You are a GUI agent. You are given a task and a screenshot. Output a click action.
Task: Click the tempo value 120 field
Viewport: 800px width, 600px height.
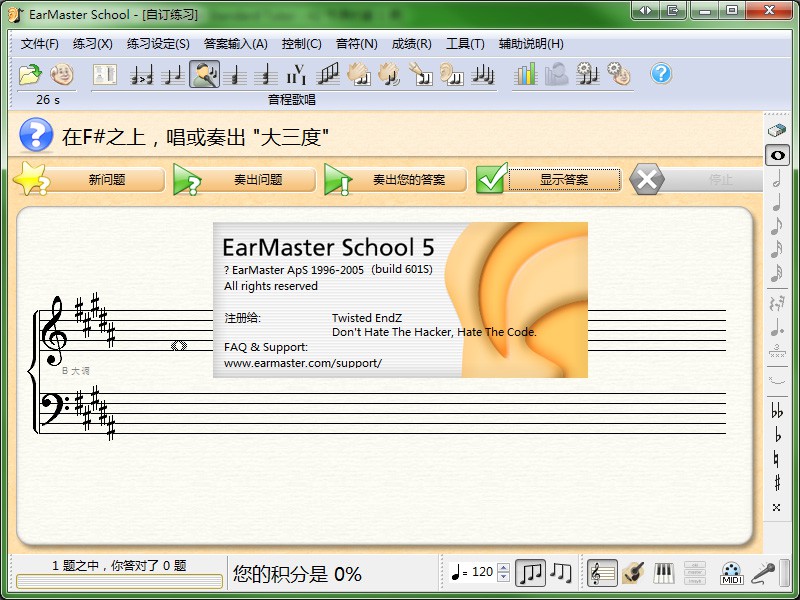pyautogui.click(x=482, y=572)
